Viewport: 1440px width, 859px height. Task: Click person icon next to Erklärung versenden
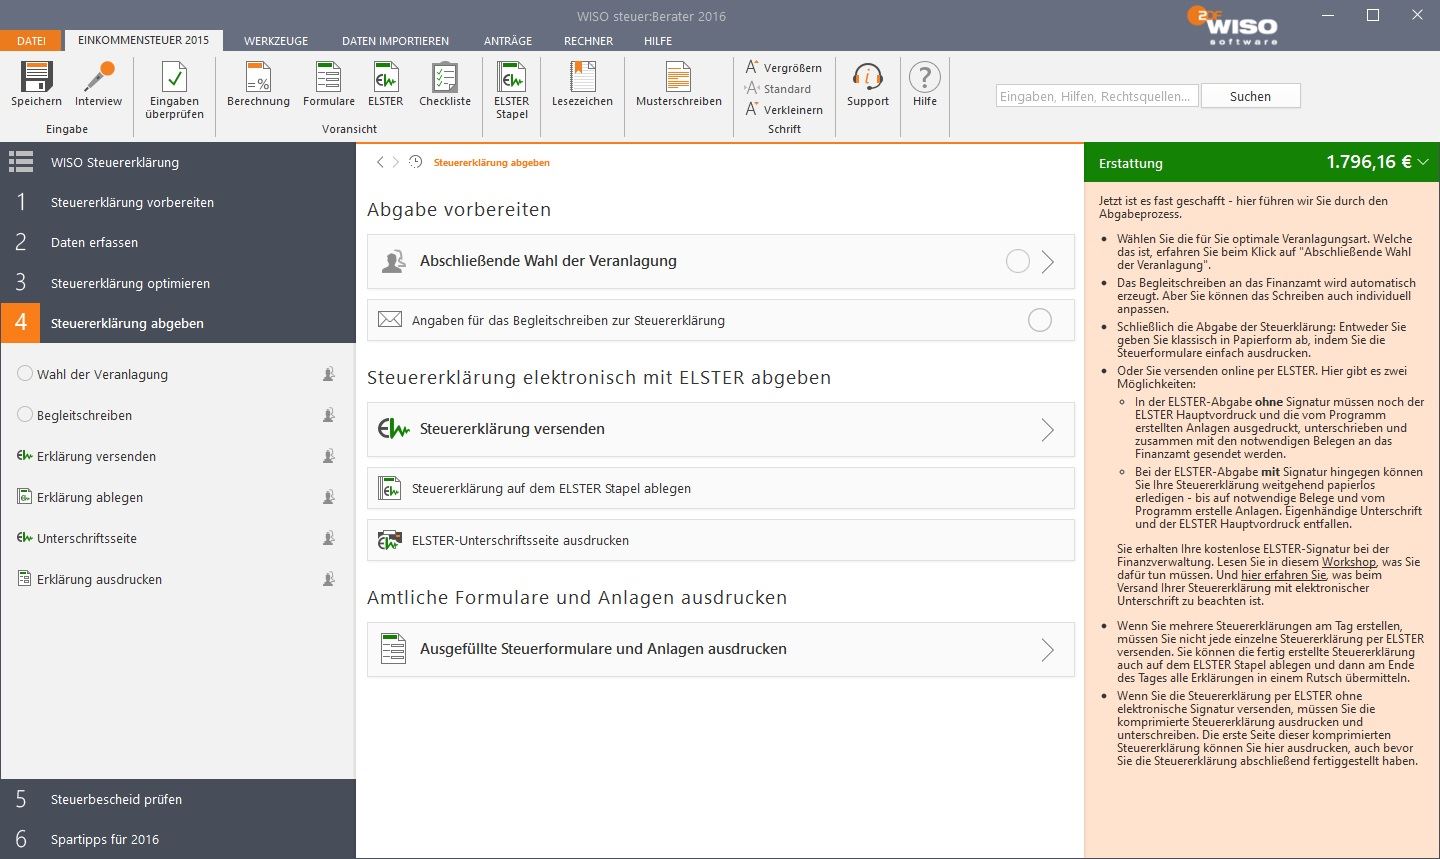[329, 456]
